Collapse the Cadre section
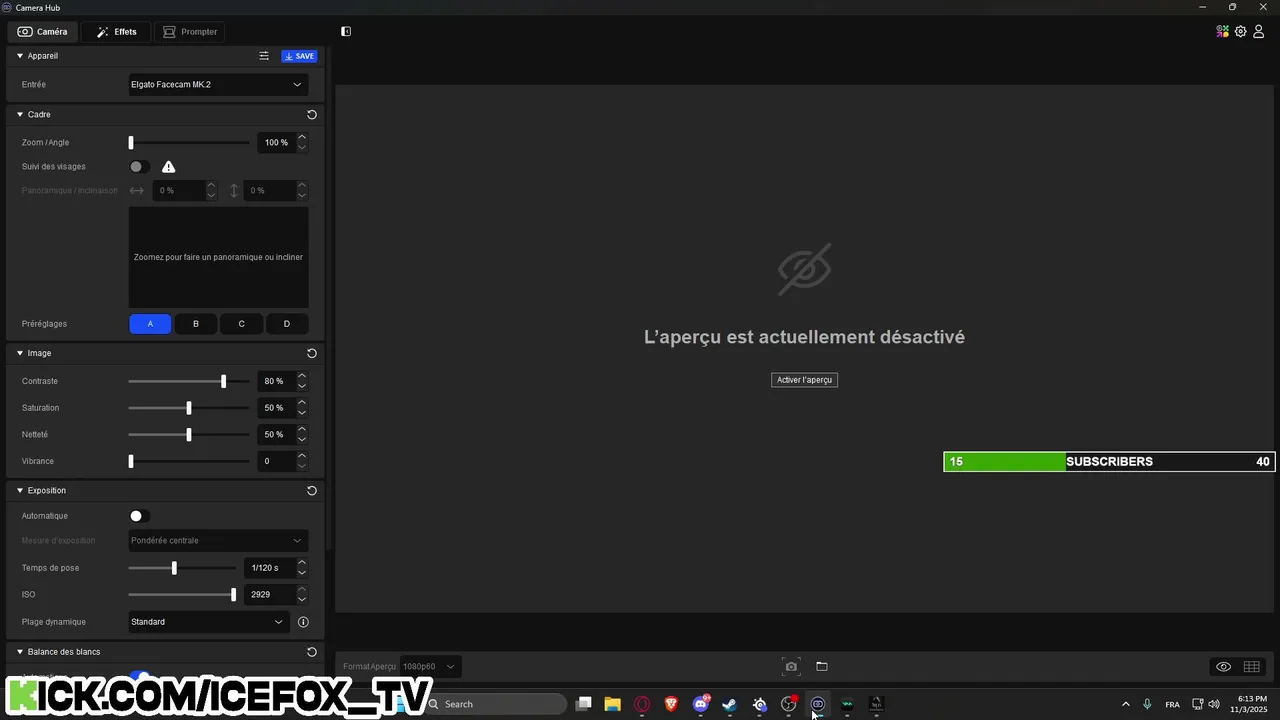This screenshot has height=720, width=1280. coord(20,115)
